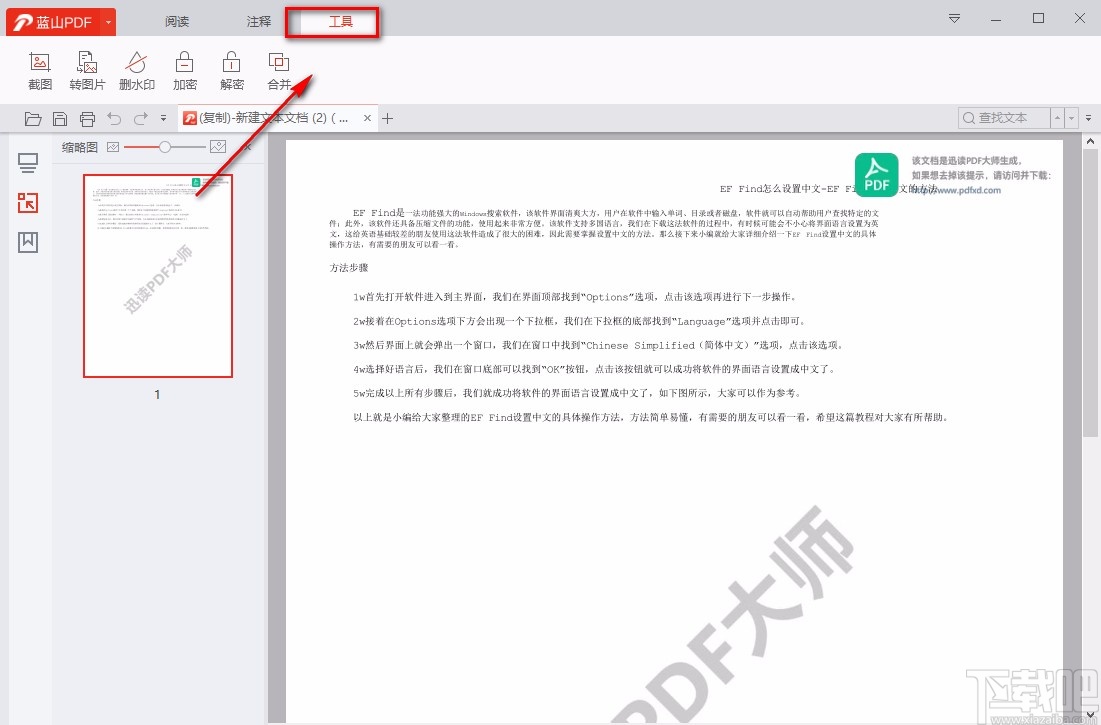This screenshot has width=1101, height=725.
Task: Click the scroll up arrow of document view
Action: [x=1090, y=141]
